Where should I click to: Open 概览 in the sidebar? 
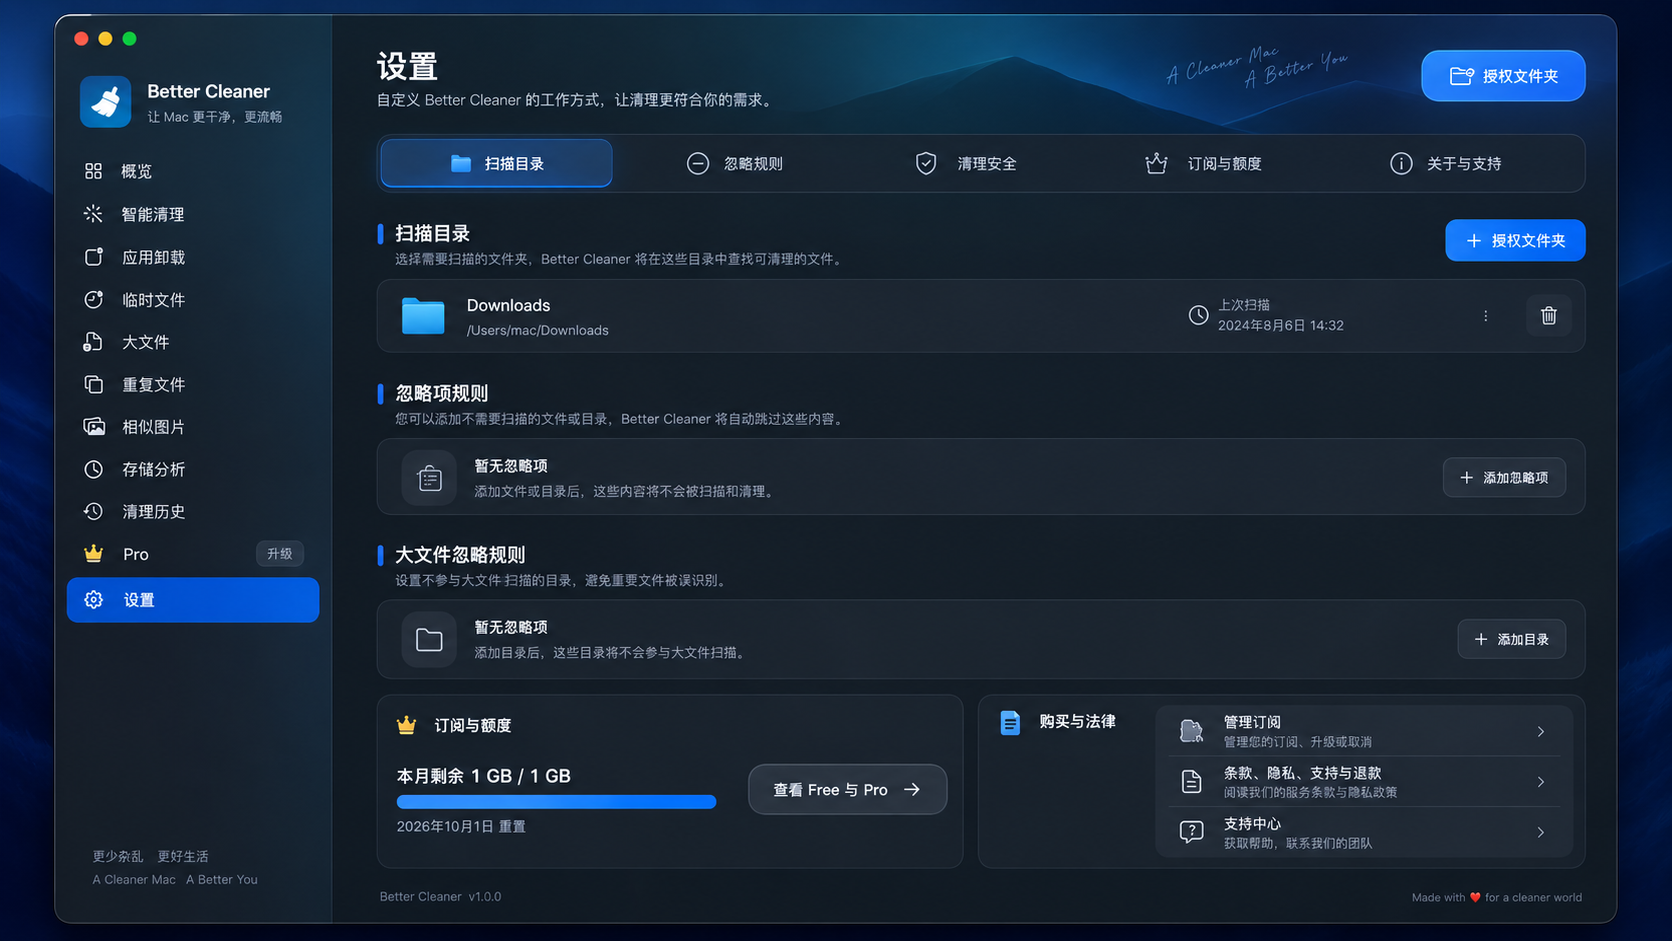[x=193, y=171]
